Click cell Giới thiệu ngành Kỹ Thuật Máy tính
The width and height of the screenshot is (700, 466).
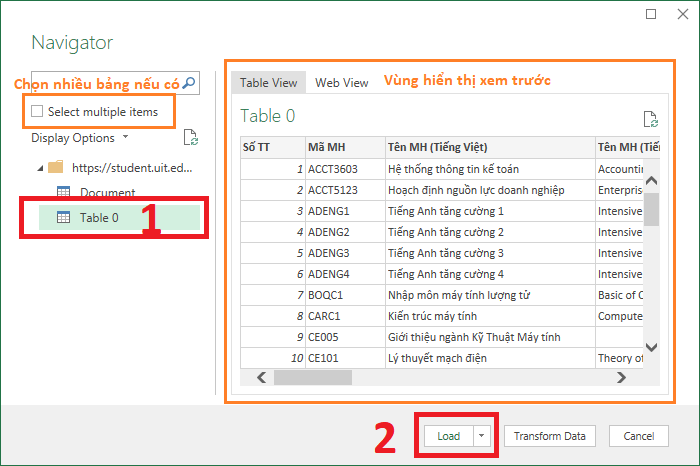[490, 337]
